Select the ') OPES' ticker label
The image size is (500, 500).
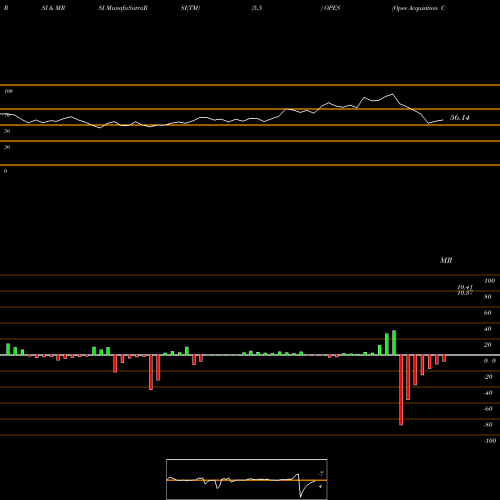[x=330, y=8]
